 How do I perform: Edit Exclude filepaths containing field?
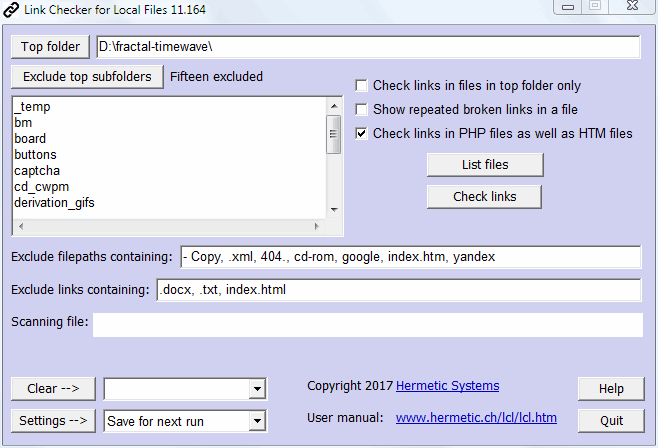tap(411, 257)
